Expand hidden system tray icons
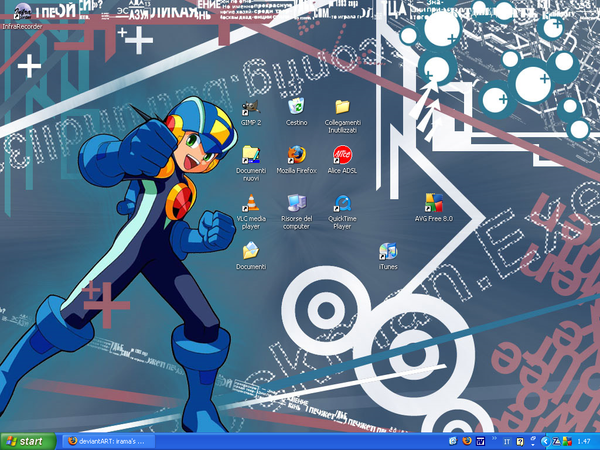600x450 pixels. point(546,442)
